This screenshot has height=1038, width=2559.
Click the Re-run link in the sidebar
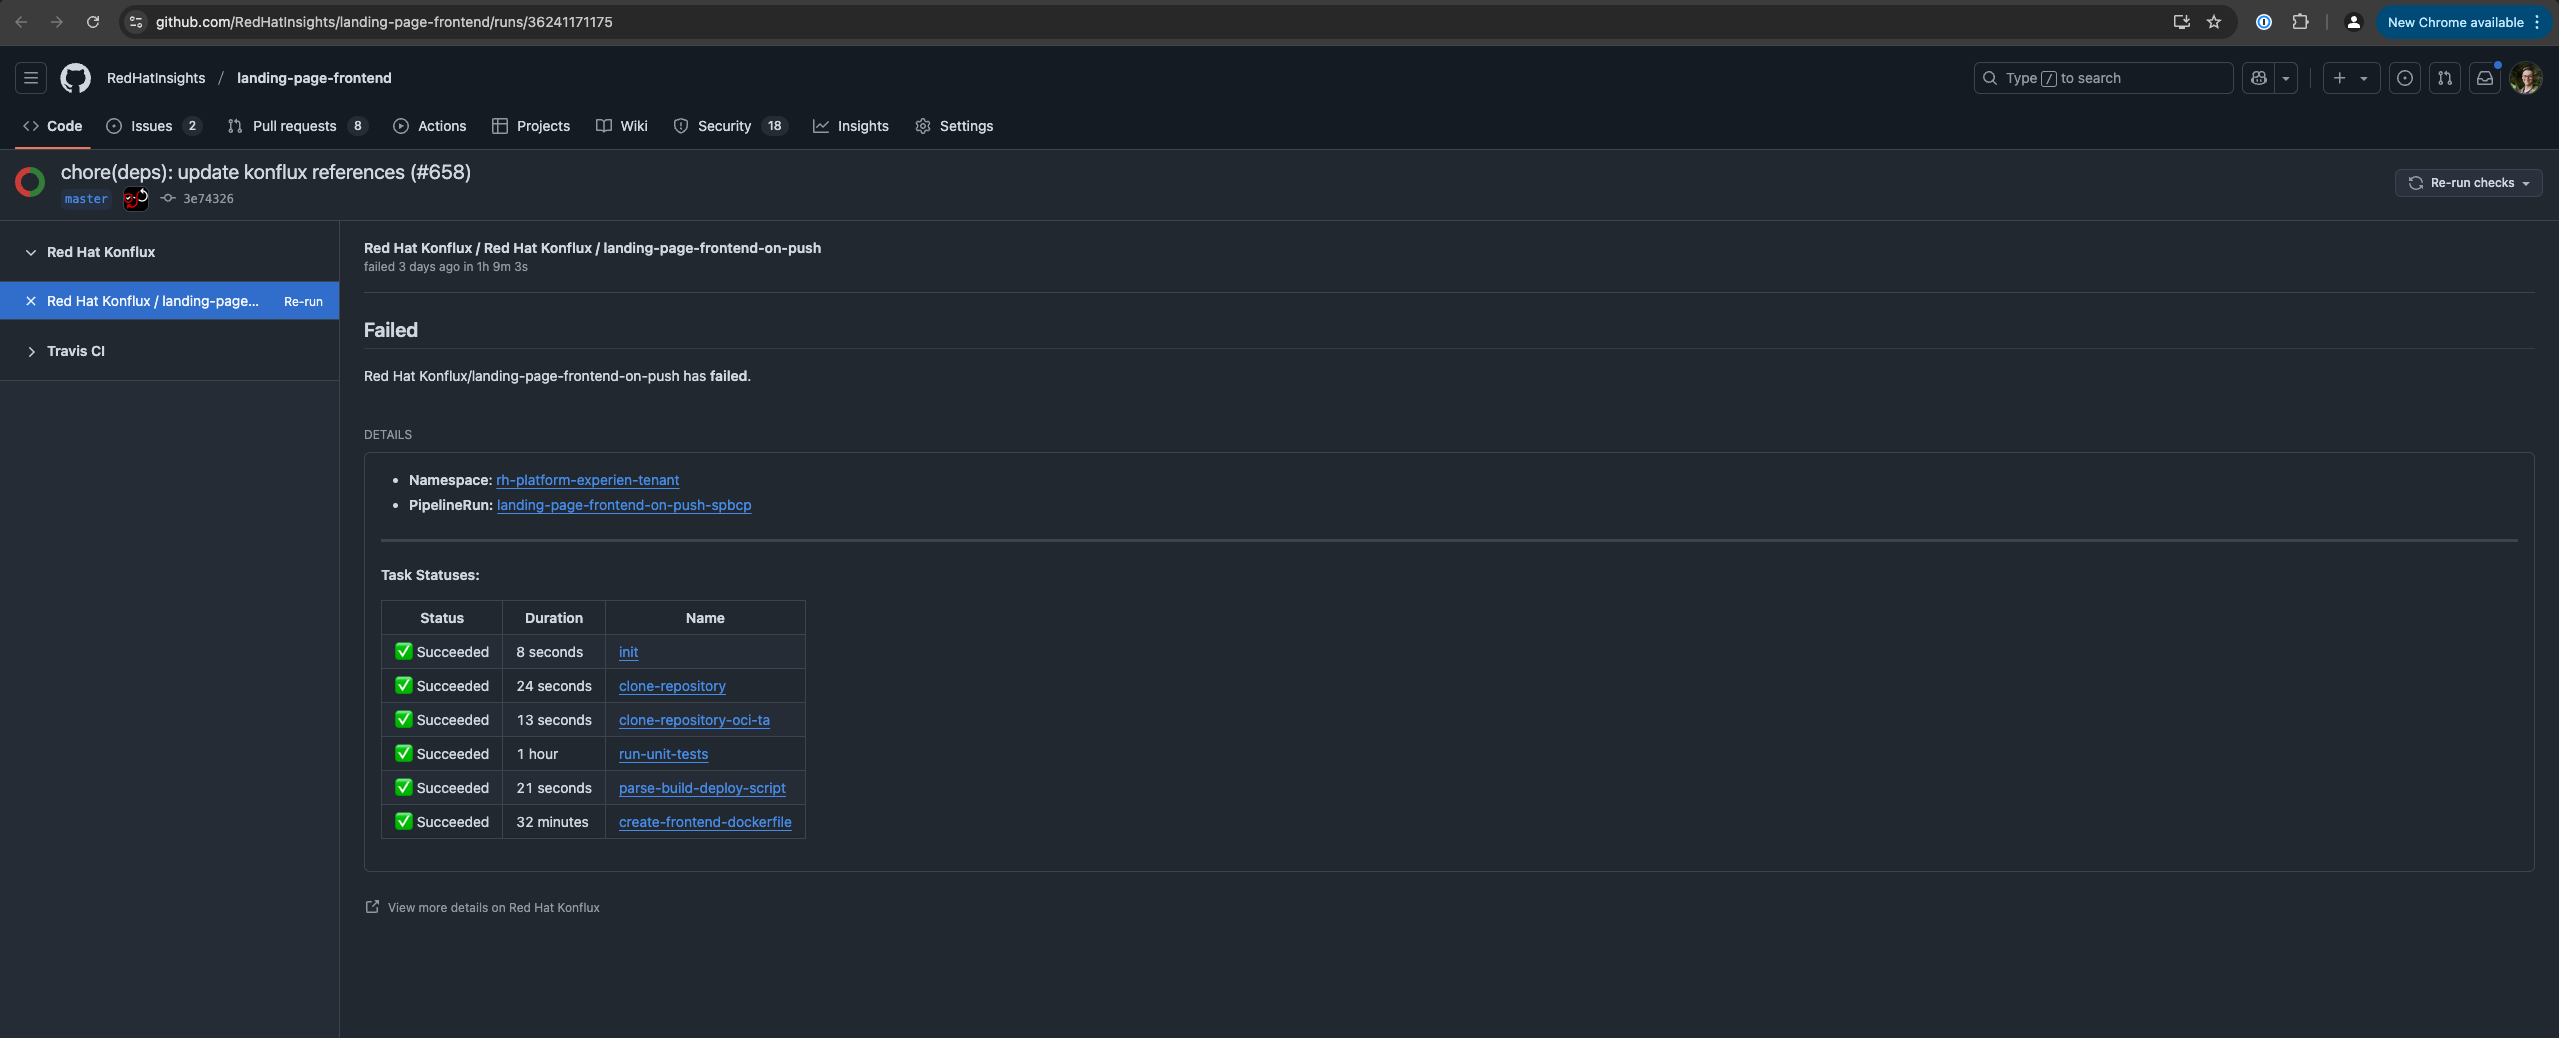303,301
